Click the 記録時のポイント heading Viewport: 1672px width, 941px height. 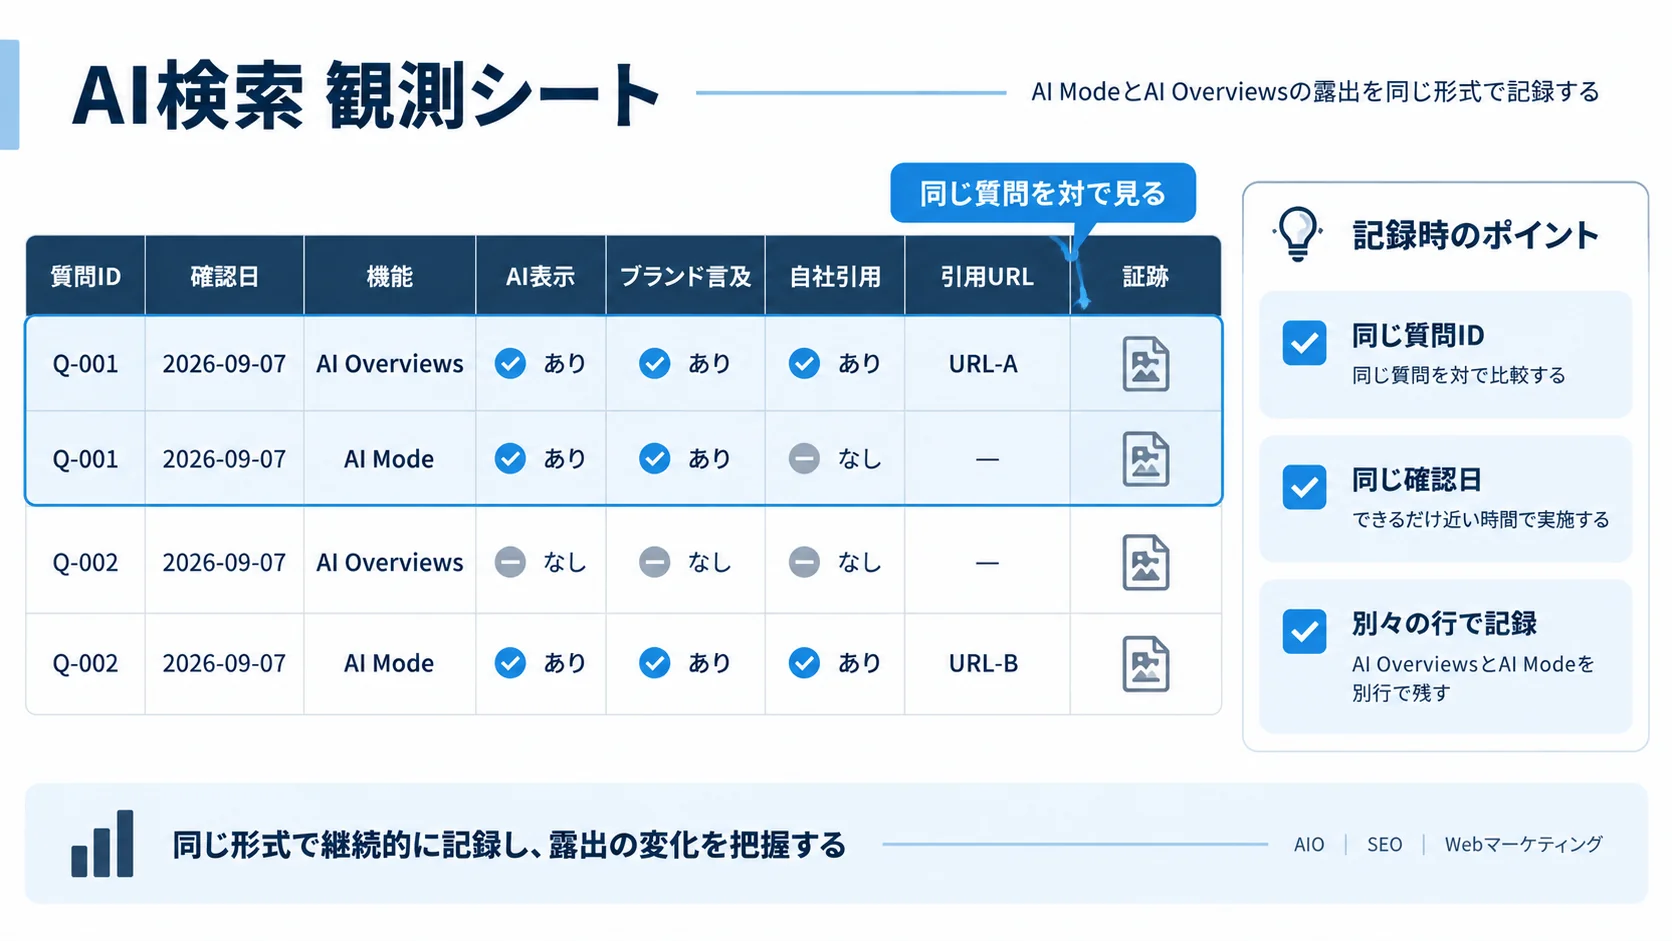1476,235
